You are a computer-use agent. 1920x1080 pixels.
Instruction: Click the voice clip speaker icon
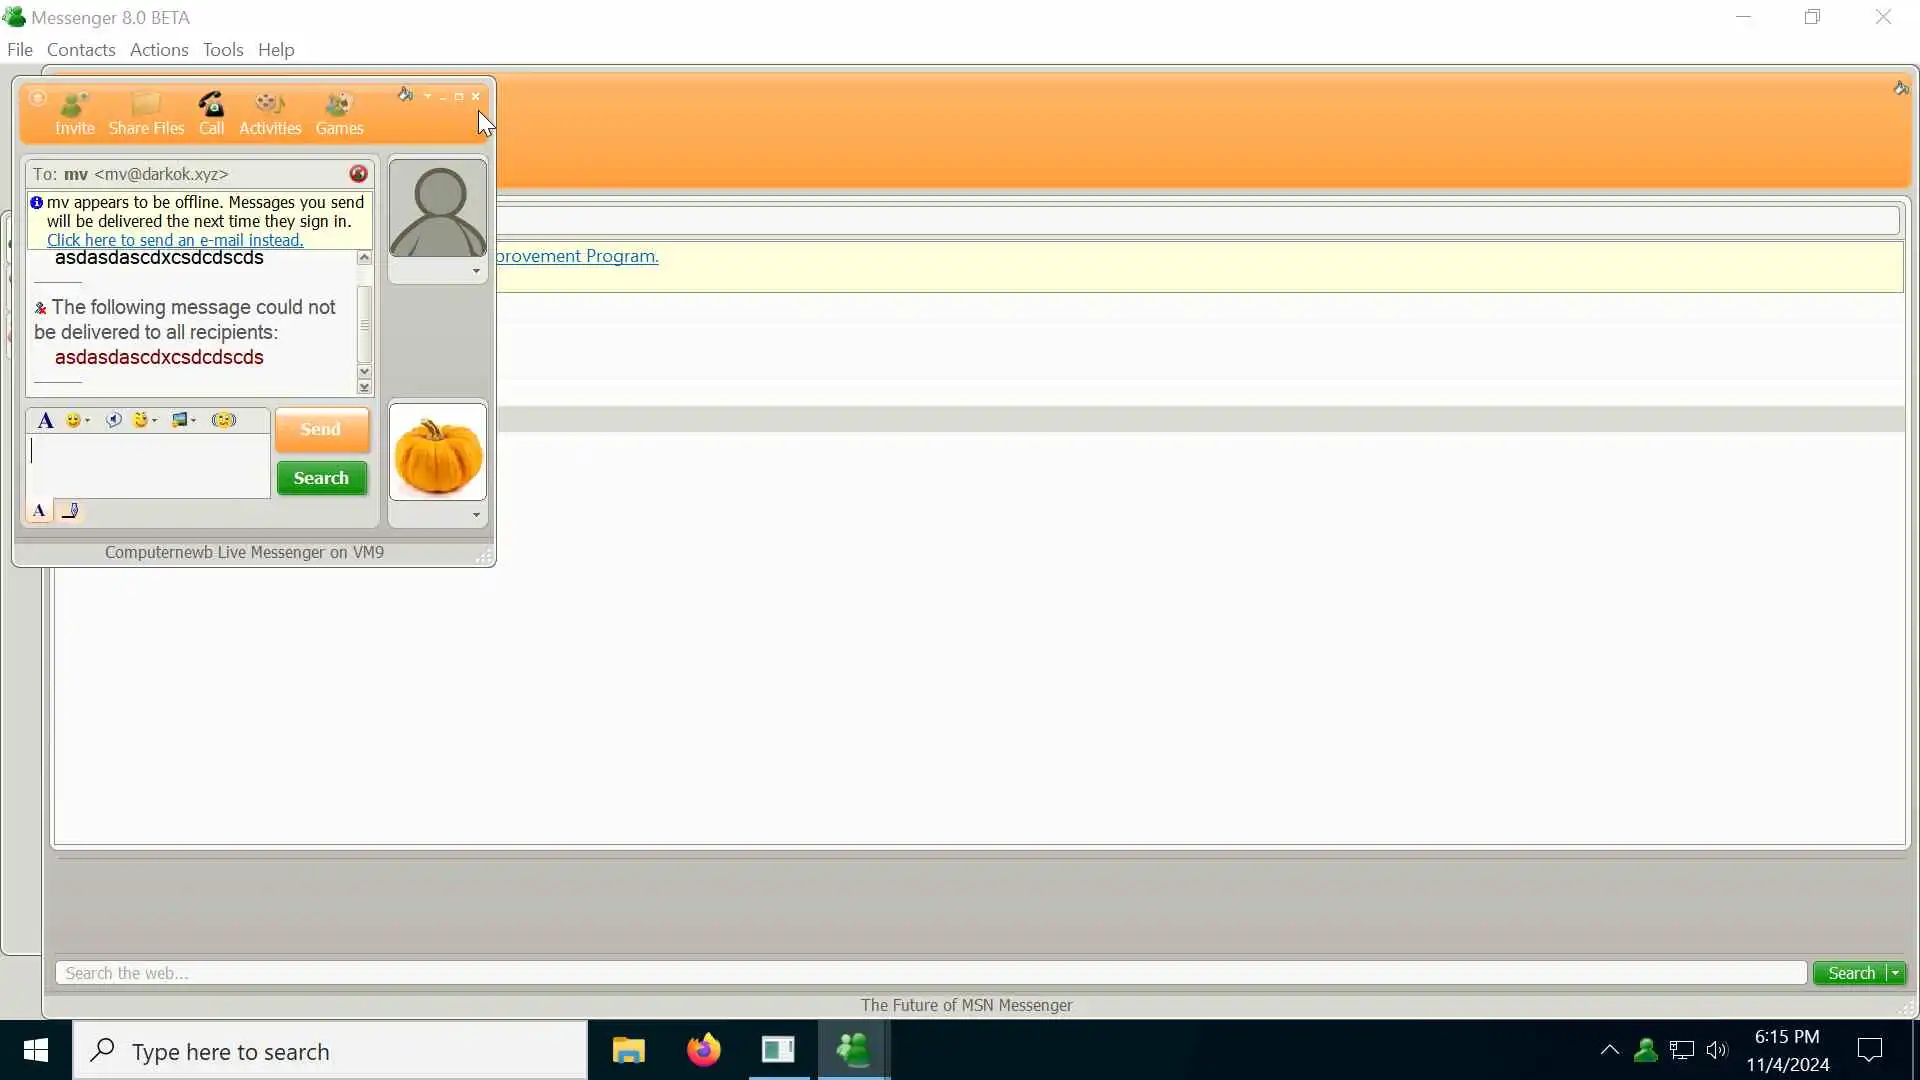(x=114, y=420)
